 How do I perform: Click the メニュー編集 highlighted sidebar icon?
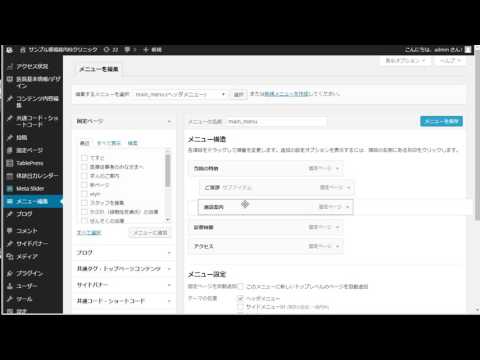(x=10, y=201)
